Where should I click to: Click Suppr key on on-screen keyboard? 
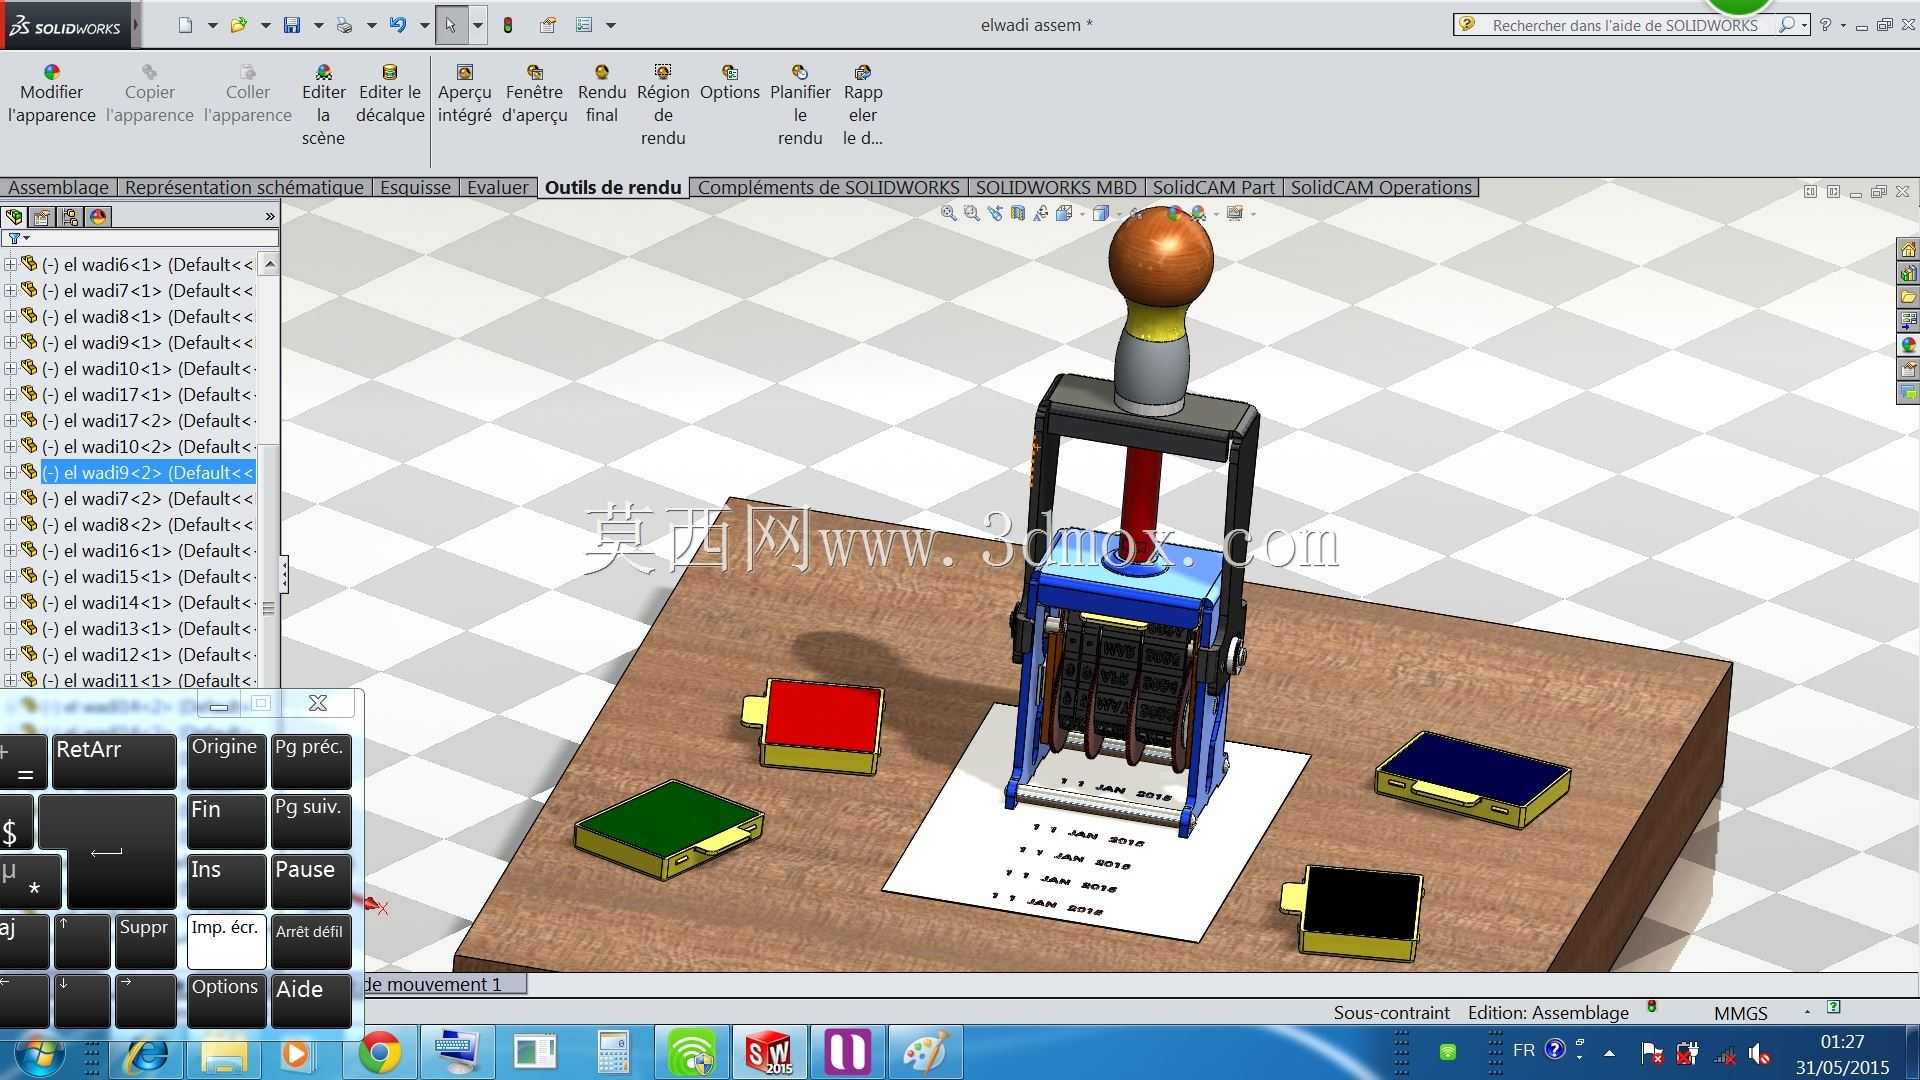(x=145, y=942)
